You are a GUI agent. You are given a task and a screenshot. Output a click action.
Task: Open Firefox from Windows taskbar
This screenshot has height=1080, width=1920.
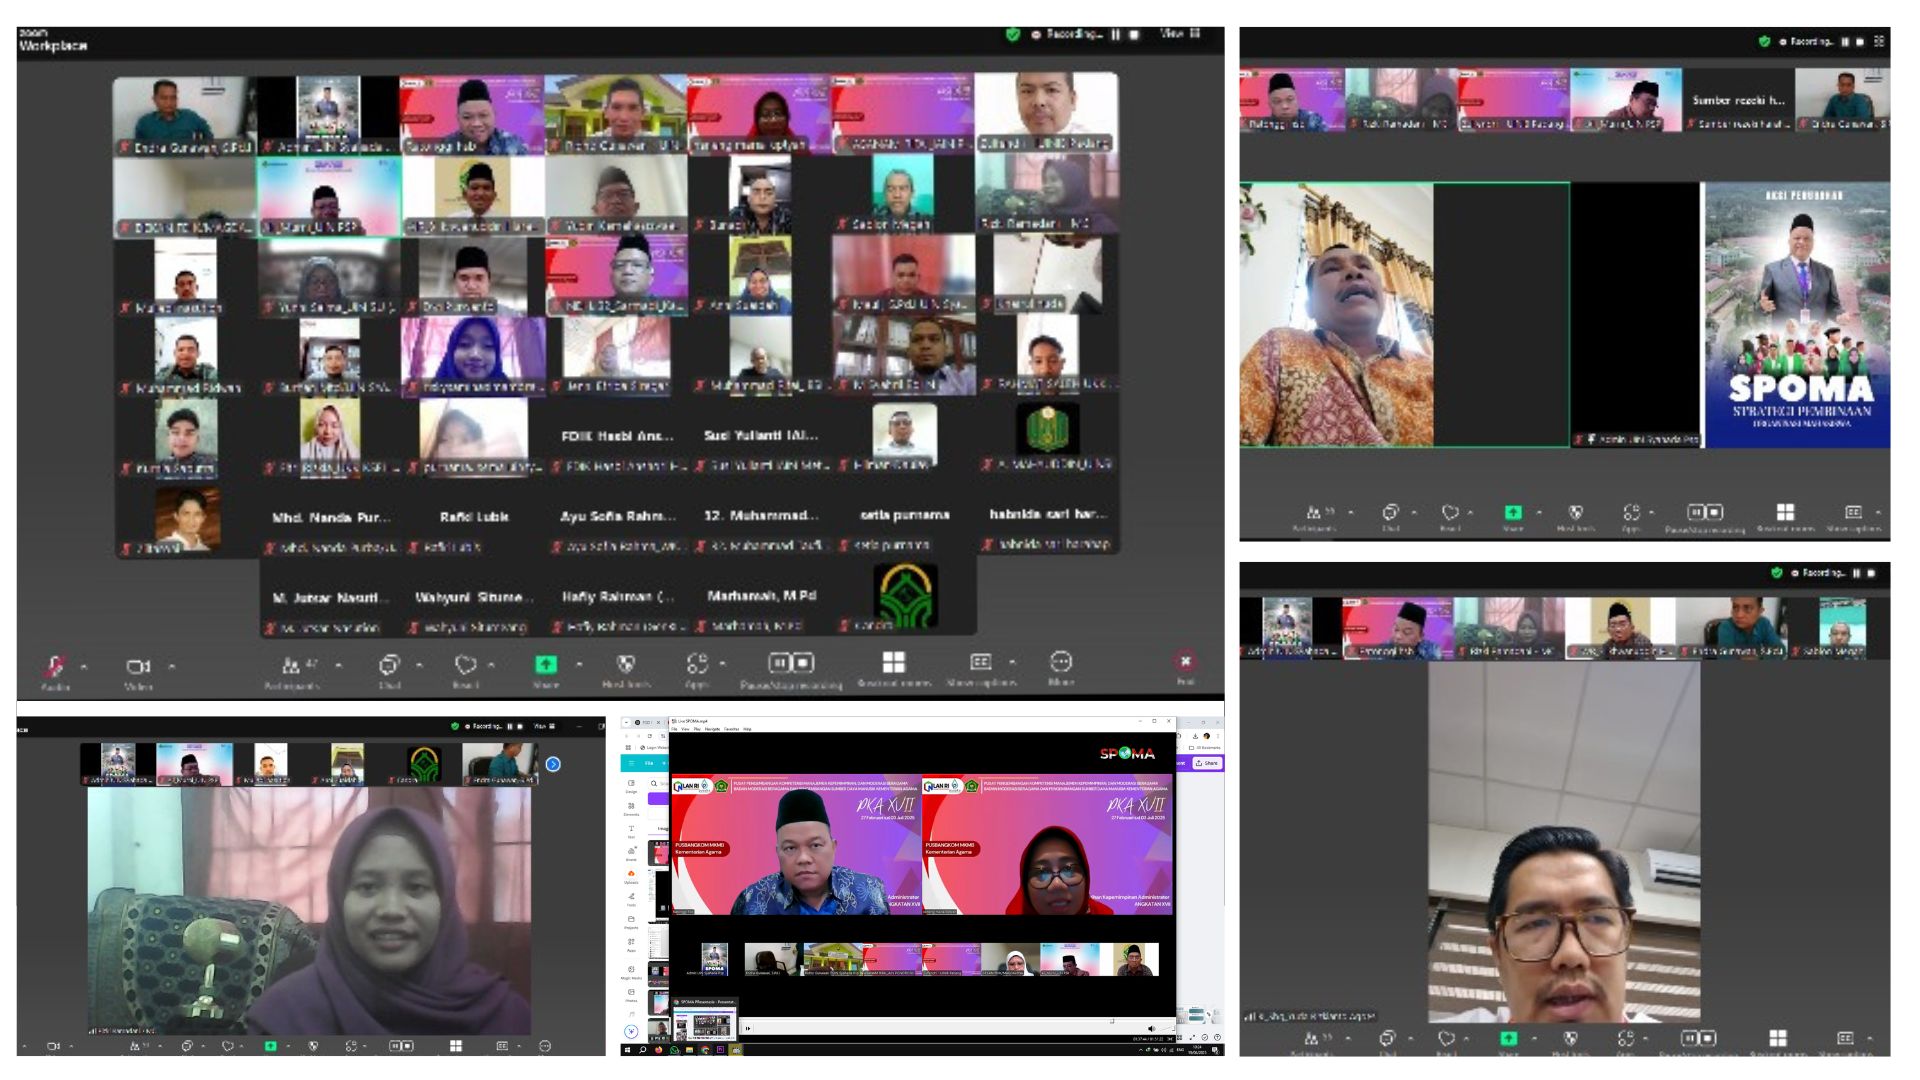tap(659, 1050)
